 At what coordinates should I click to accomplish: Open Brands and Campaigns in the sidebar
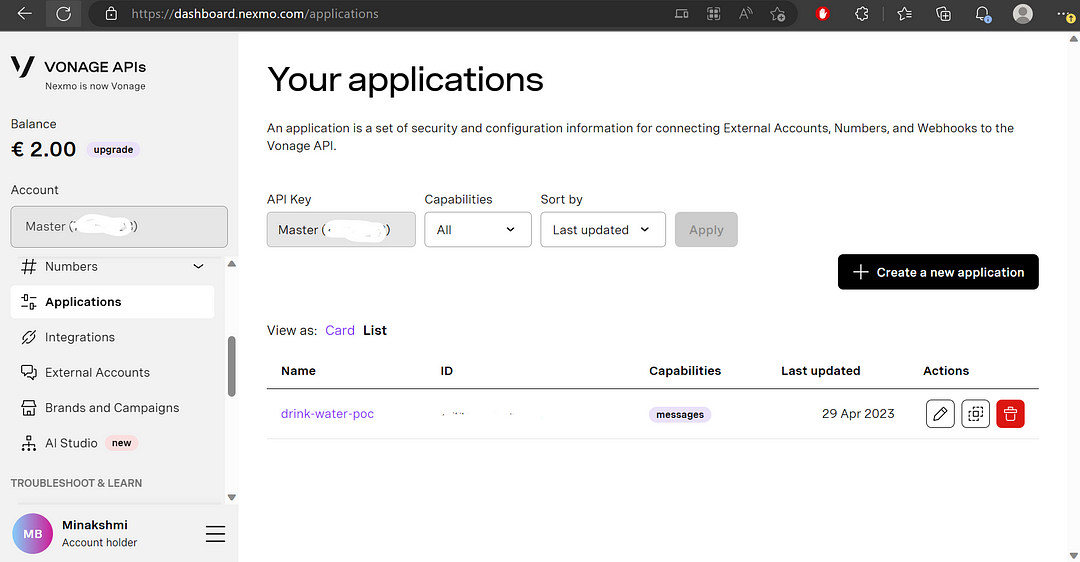tap(112, 408)
